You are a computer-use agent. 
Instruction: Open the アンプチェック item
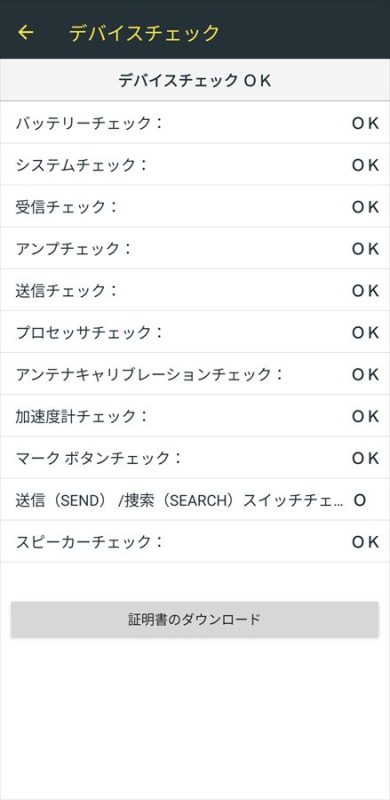coord(195,248)
